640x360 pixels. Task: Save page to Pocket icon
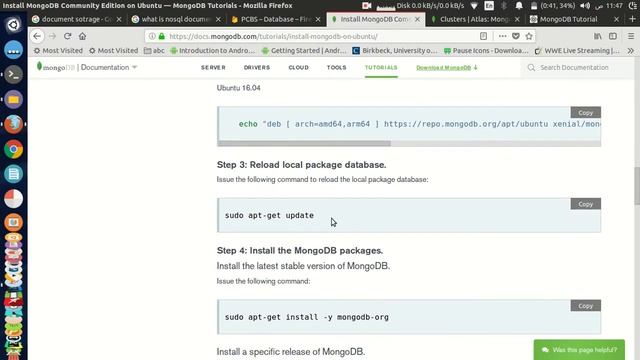[516, 36]
